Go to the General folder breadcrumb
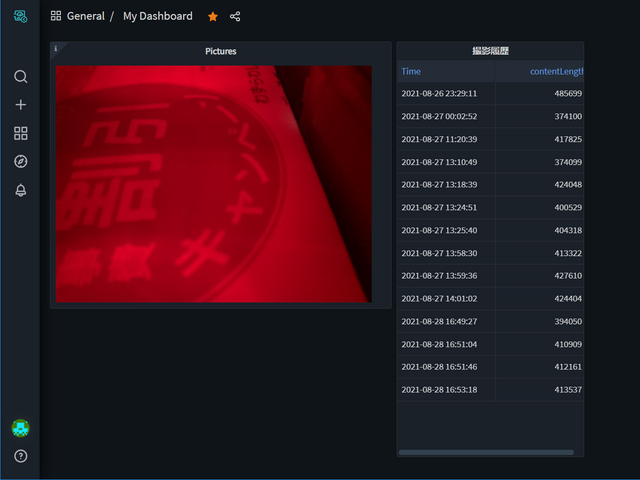The image size is (640, 480). [85, 17]
